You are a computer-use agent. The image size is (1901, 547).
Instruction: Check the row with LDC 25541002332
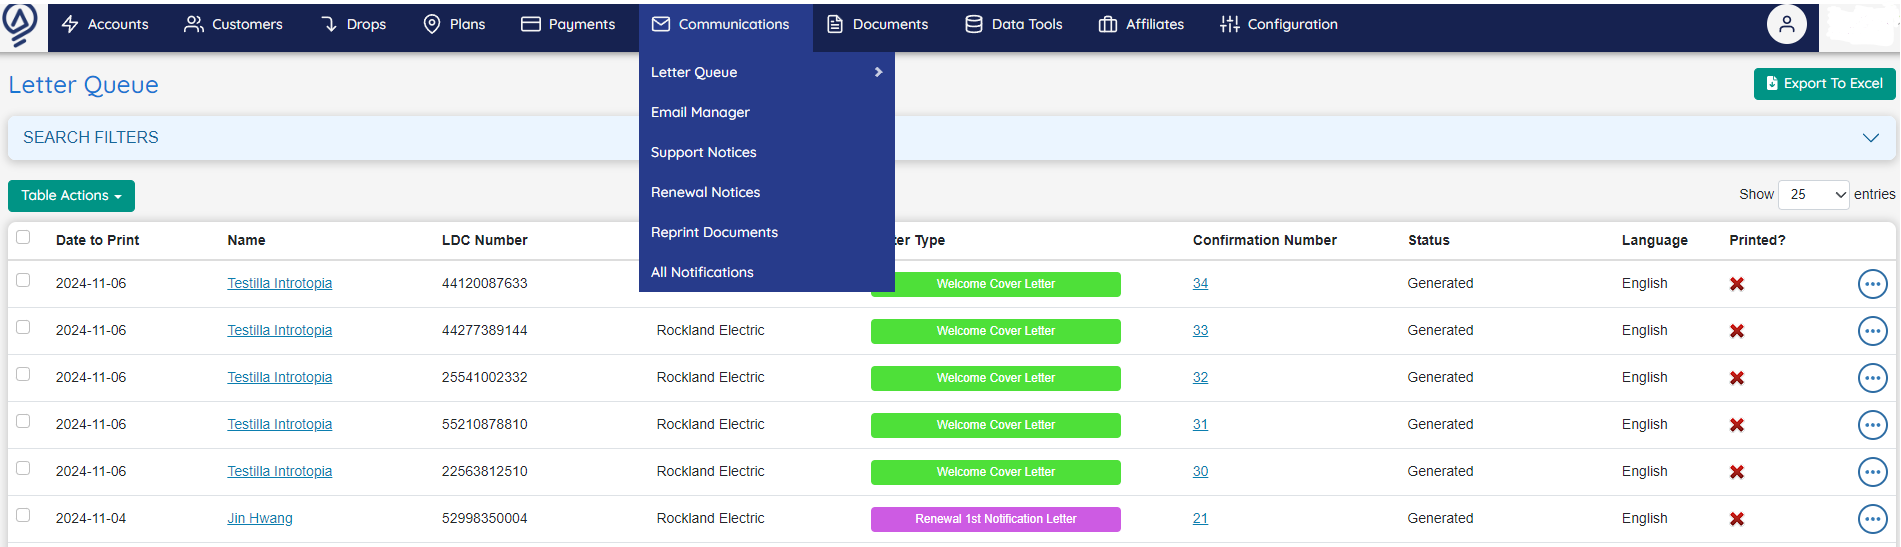tap(23, 374)
